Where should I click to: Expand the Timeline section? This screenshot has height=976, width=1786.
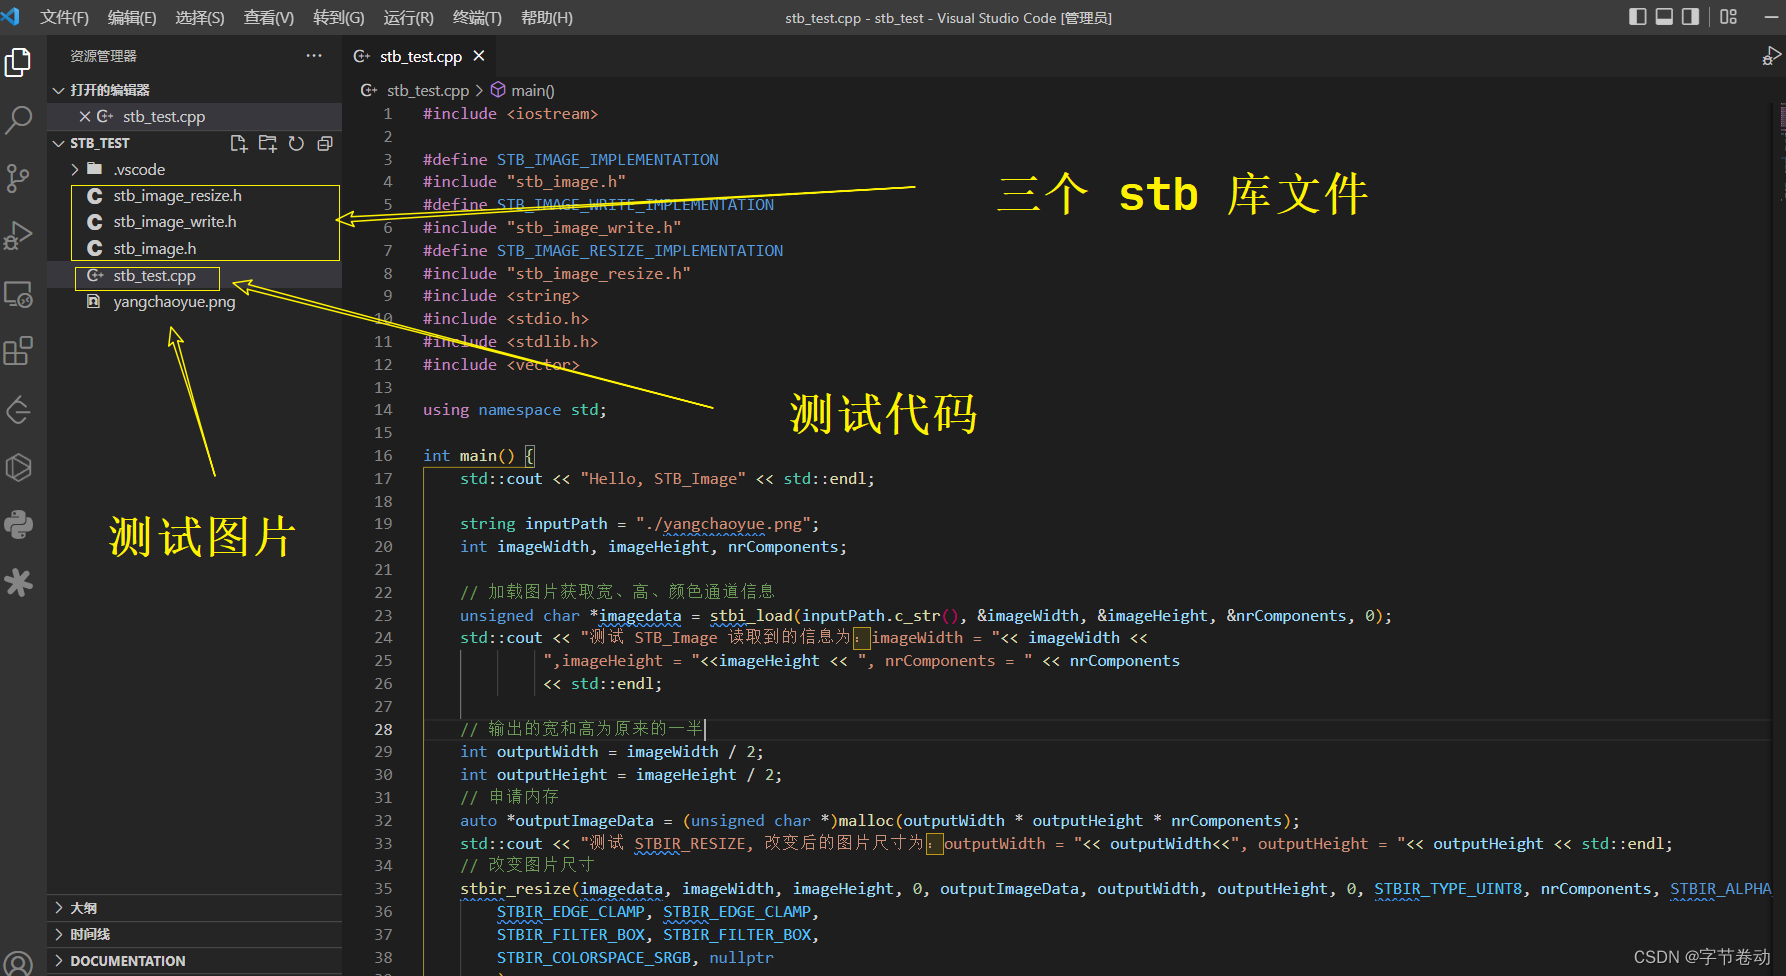coord(194,934)
